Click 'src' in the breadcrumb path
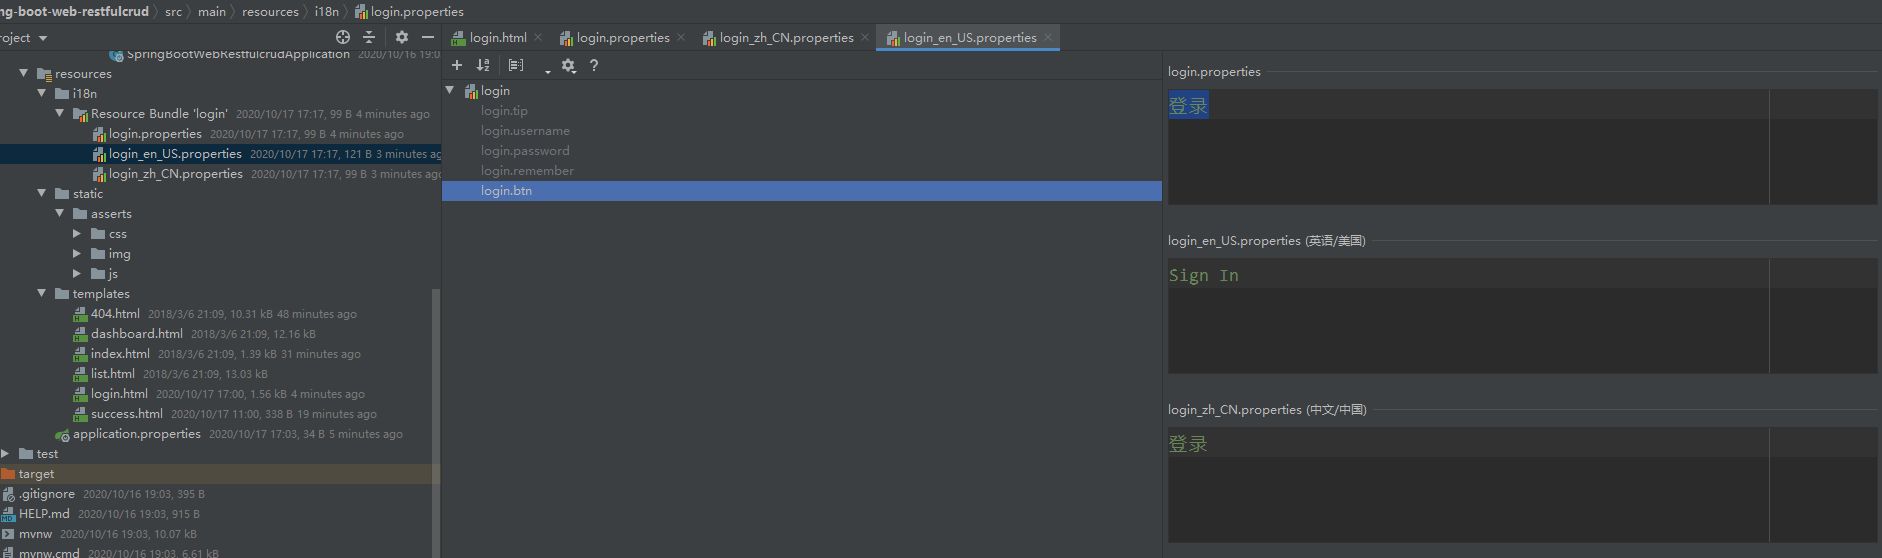 (x=173, y=11)
